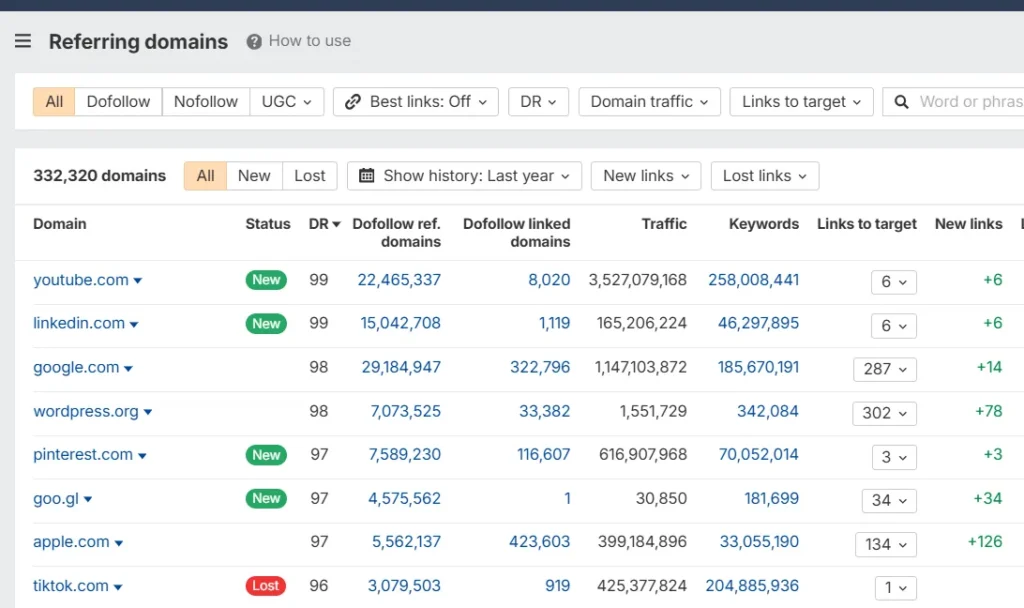The image size is (1024, 608).
Task: Select the All link-type filter tab
Action: [x=54, y=102]
